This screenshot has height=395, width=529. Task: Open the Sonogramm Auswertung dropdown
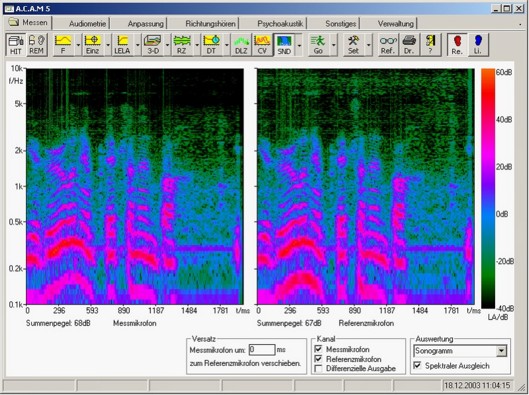click(460, 351)
